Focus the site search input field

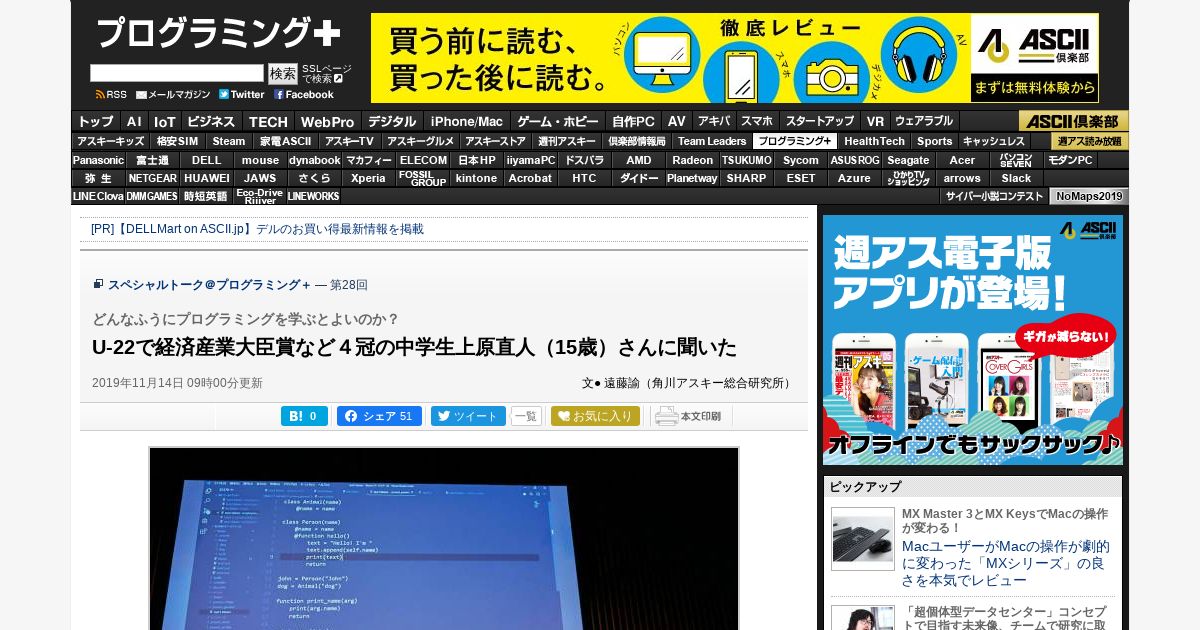pyautogui.click(x=177, y=73)
